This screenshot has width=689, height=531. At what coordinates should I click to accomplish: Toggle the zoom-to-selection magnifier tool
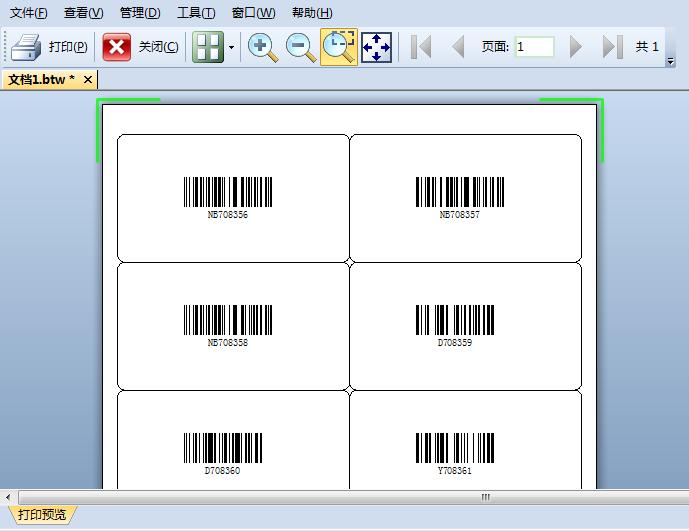click(x=339, y=47)
